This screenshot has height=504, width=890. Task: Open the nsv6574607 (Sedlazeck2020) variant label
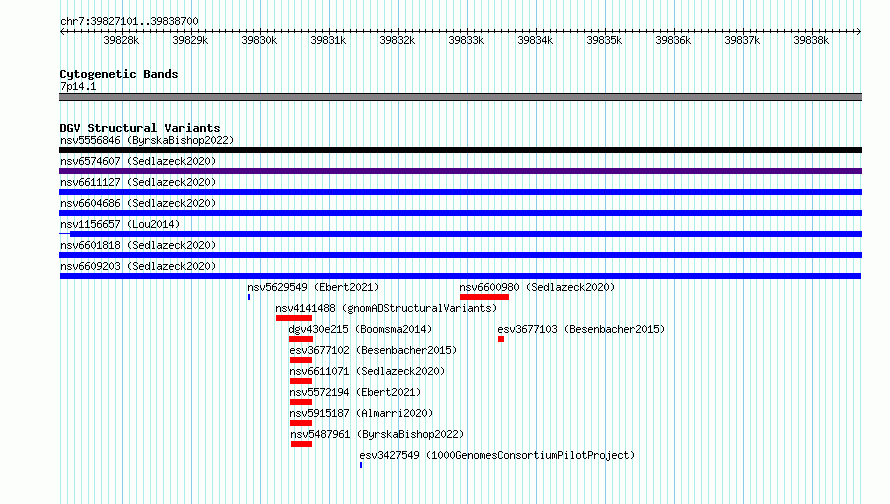click(x=138, y=161)
